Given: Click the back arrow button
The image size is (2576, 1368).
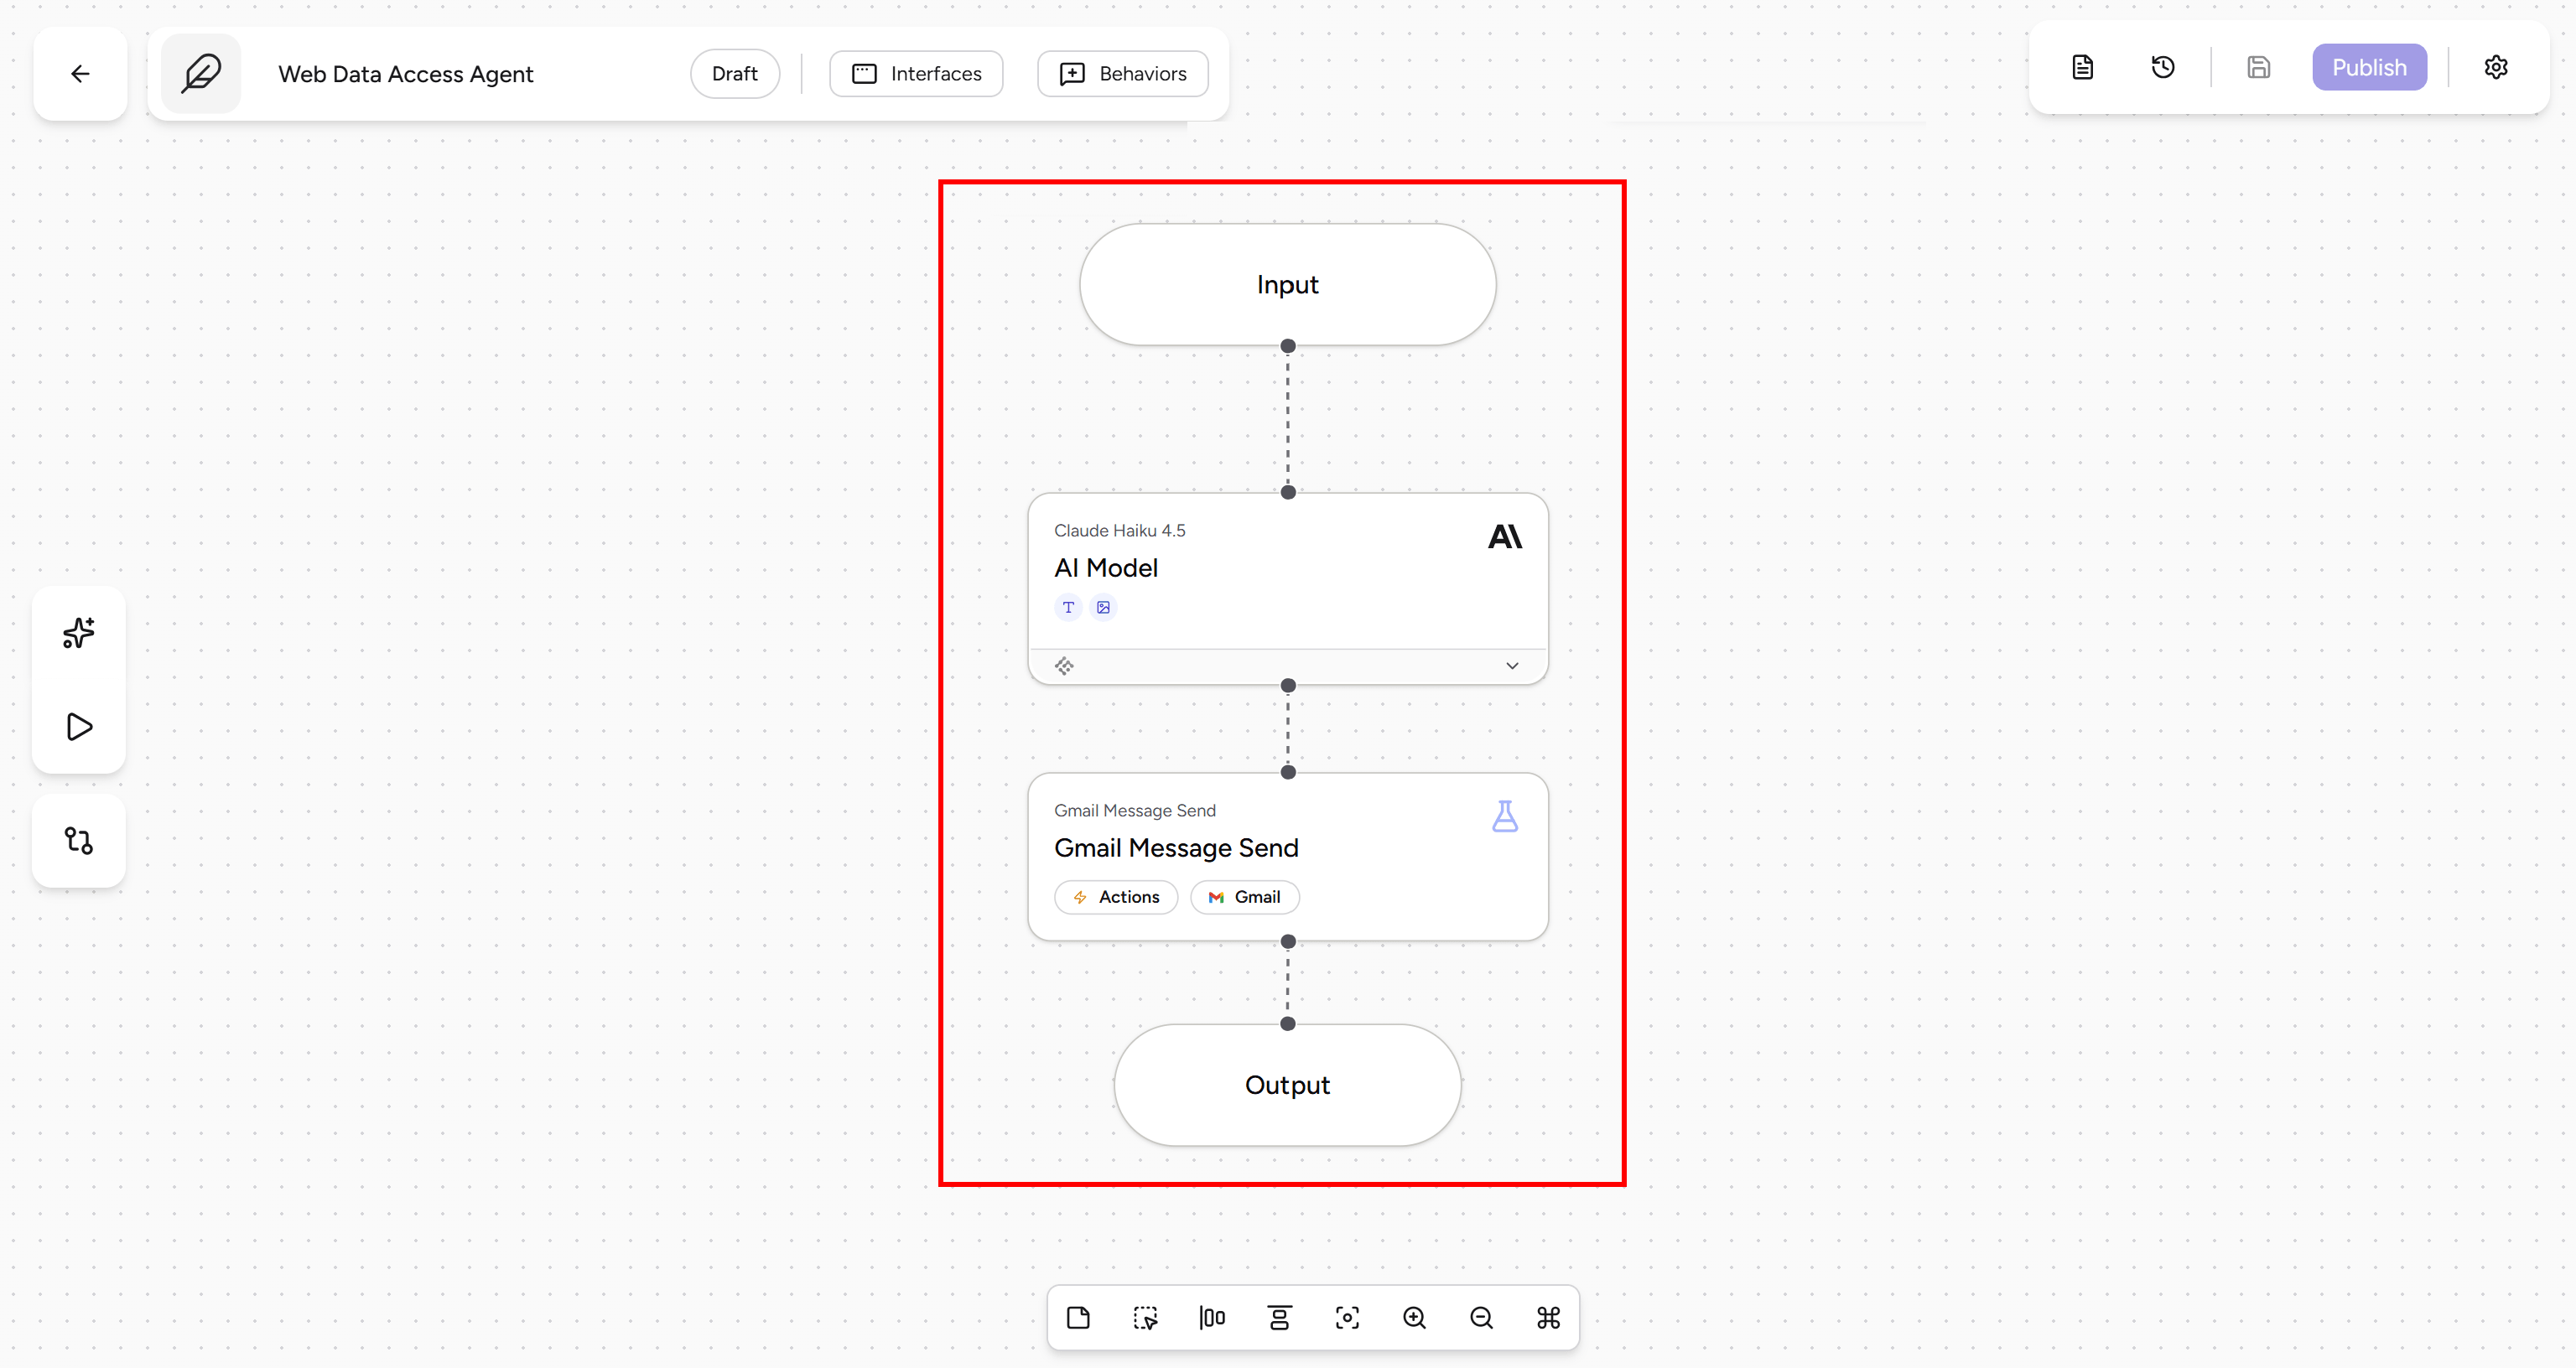Looking at the screenshot, I should (x=80, y=74).
